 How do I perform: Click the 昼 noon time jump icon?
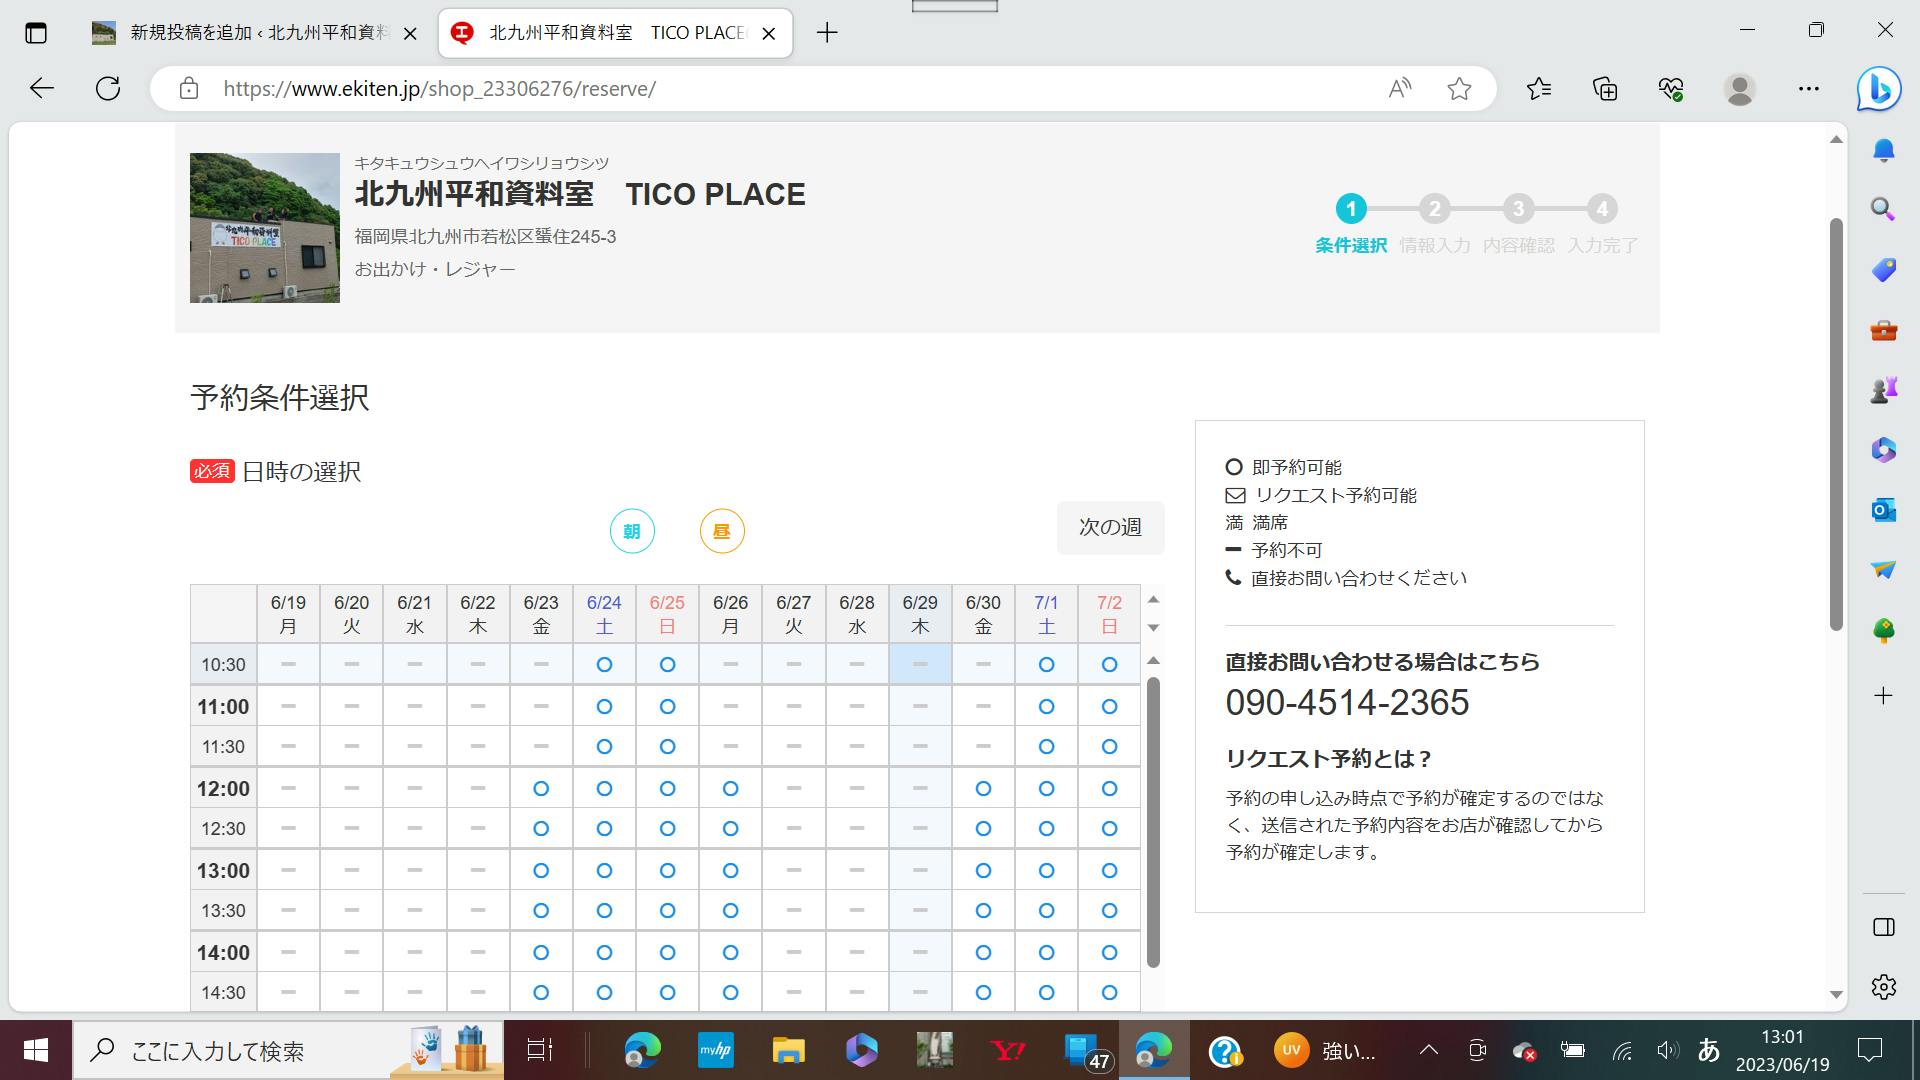coord(722,531)
